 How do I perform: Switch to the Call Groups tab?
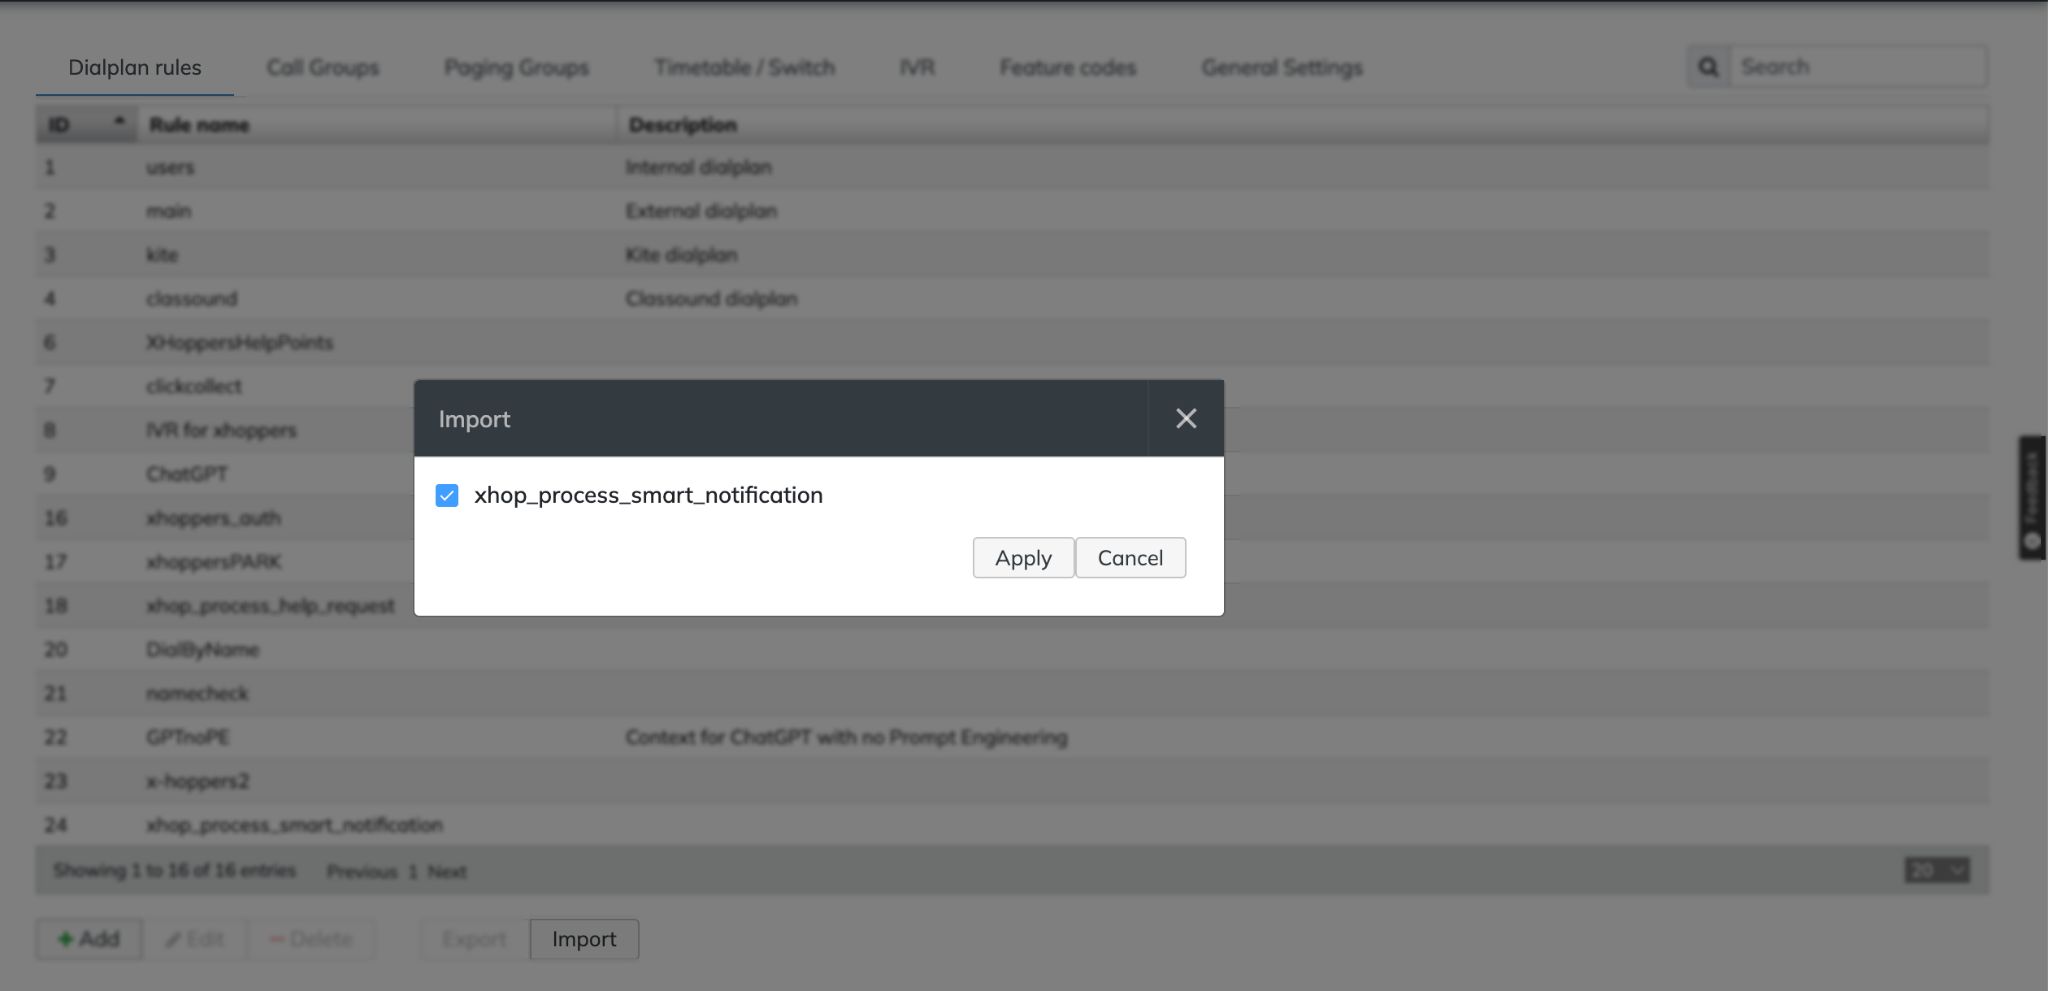322,67
